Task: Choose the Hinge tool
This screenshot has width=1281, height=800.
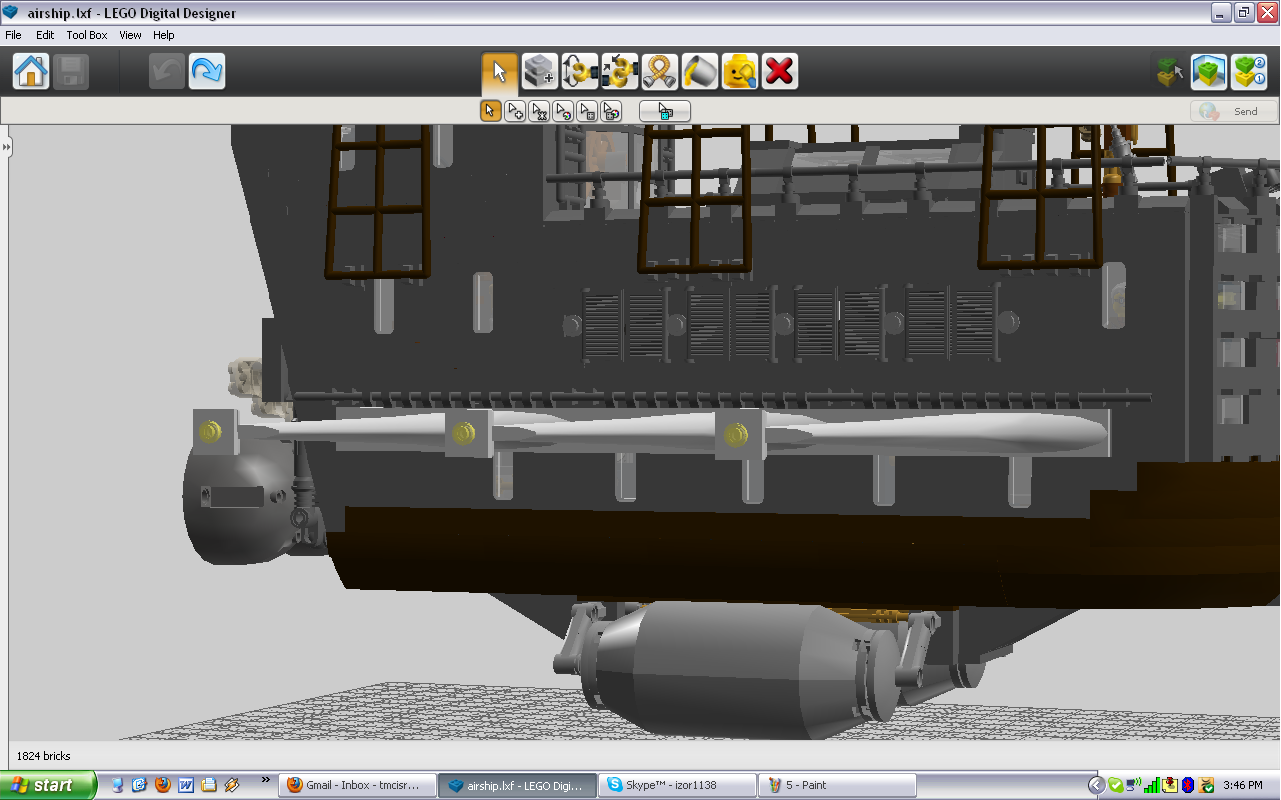Action: [x=580, y=72]
